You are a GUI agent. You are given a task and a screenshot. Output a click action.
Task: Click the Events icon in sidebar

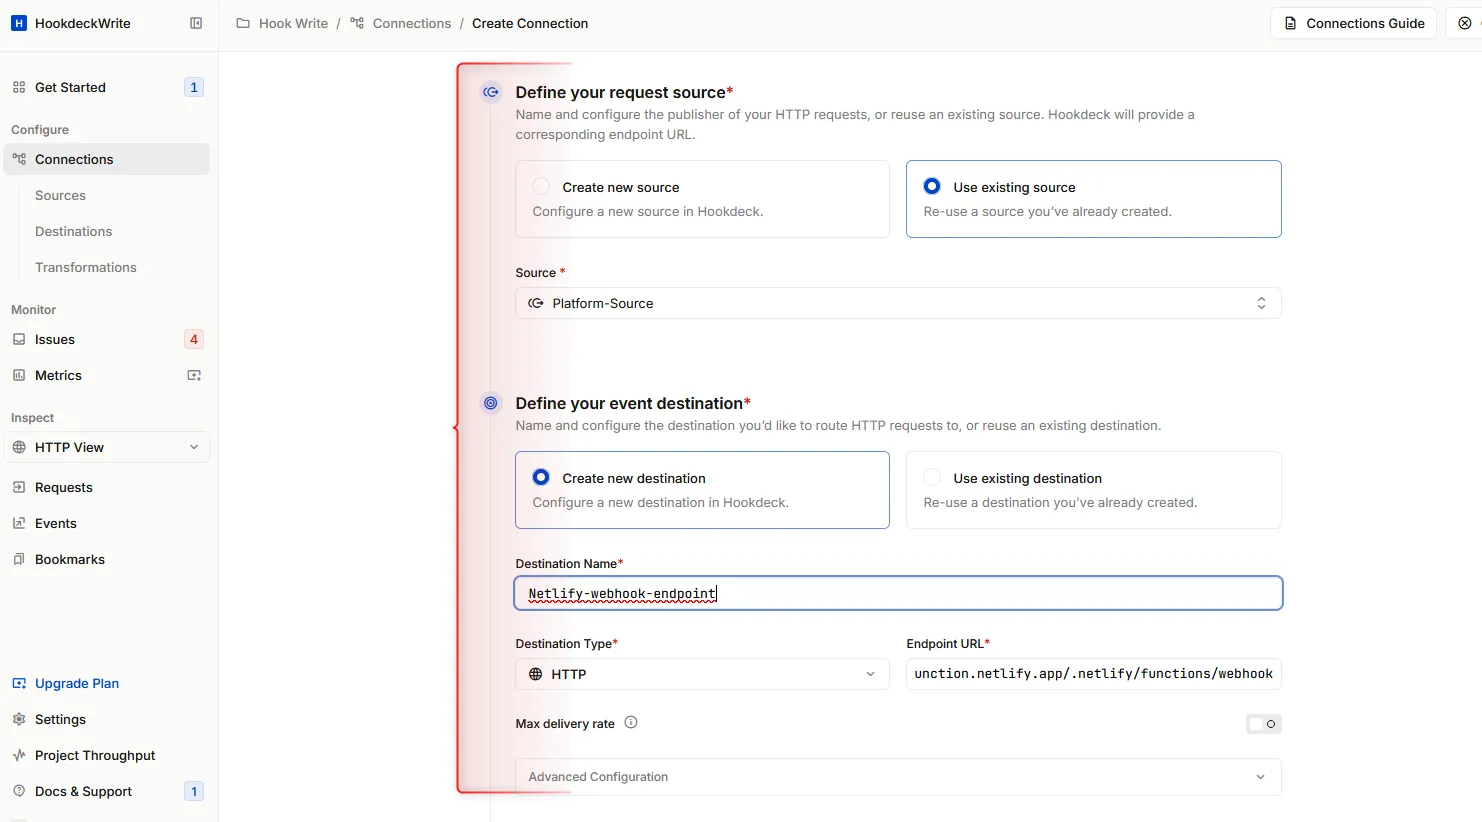click(19, 523)
